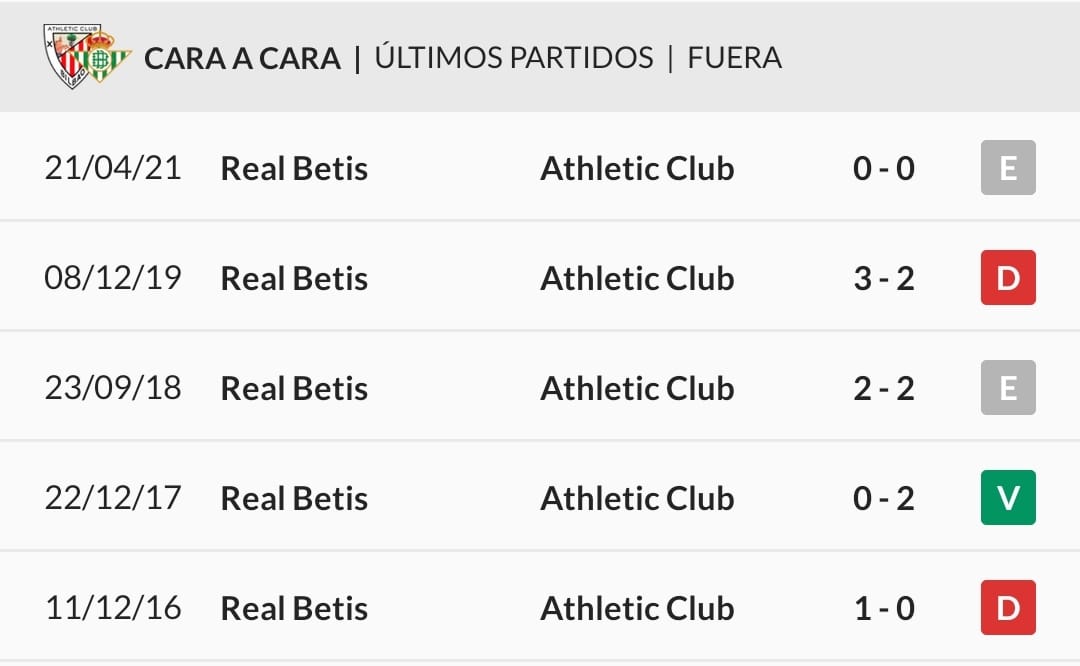Click Real Betis in the 22/12/17 row
1080x666 pixels.
(x=294, y=498)
